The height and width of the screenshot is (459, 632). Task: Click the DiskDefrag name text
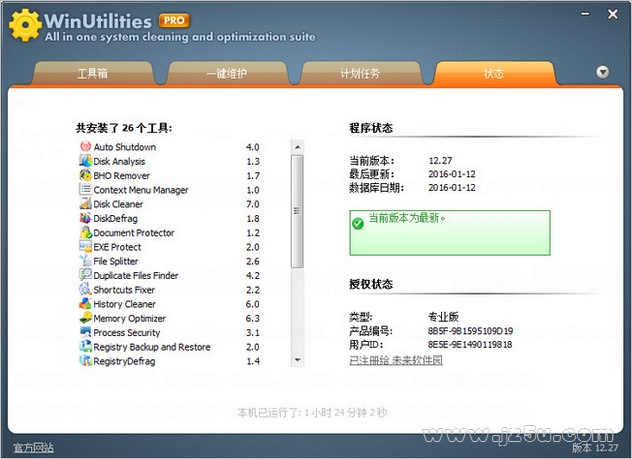click(x=115, y=218)
